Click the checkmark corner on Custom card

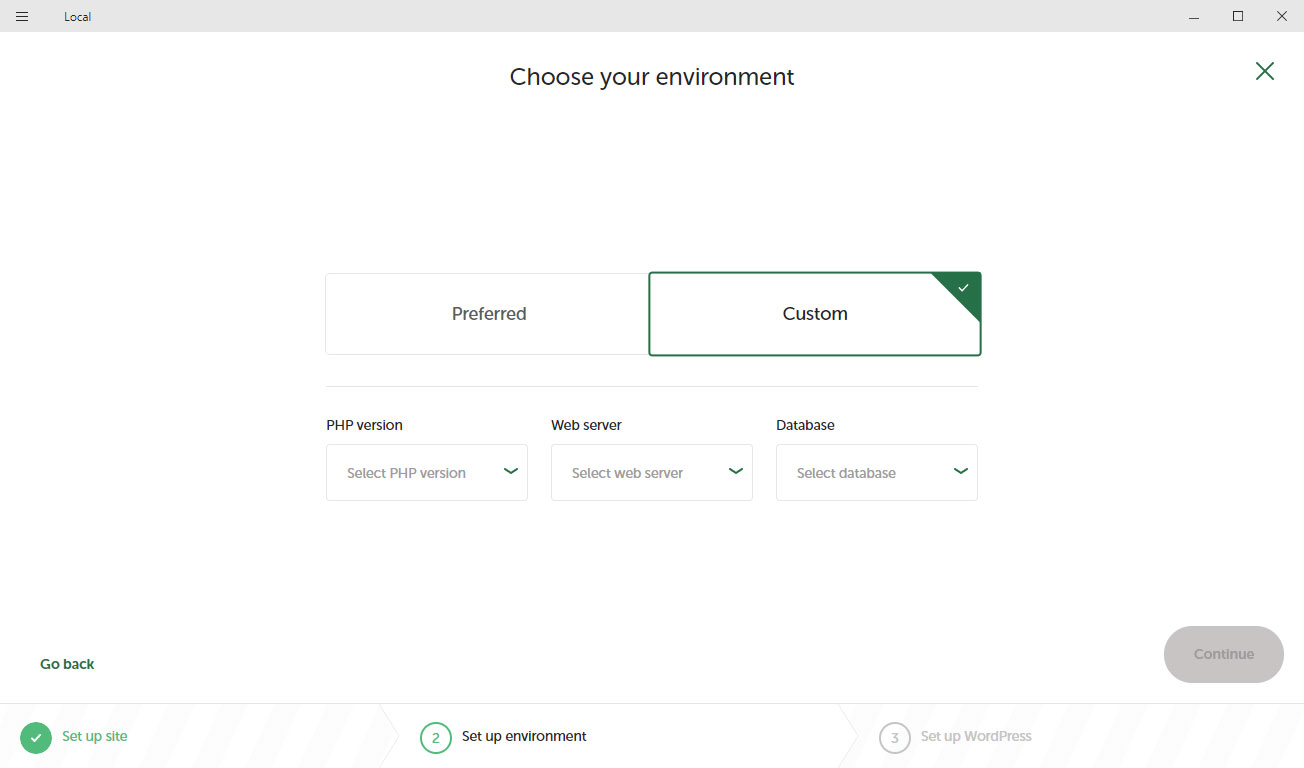(963, 288)
